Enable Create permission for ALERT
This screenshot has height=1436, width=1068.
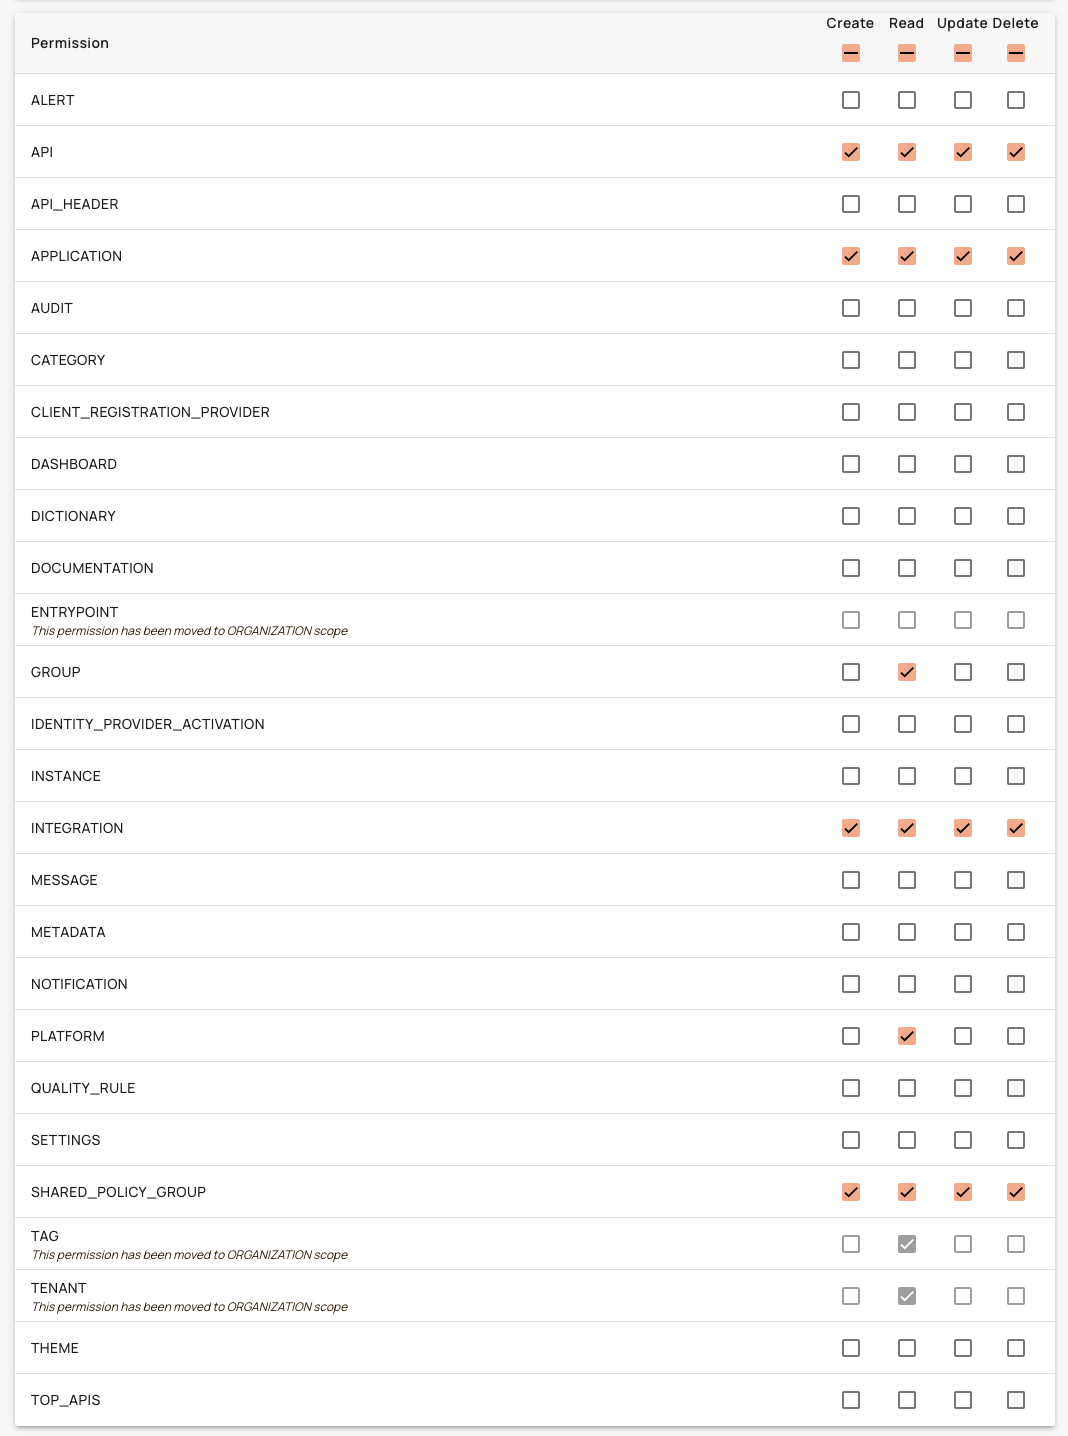[851, 100]
